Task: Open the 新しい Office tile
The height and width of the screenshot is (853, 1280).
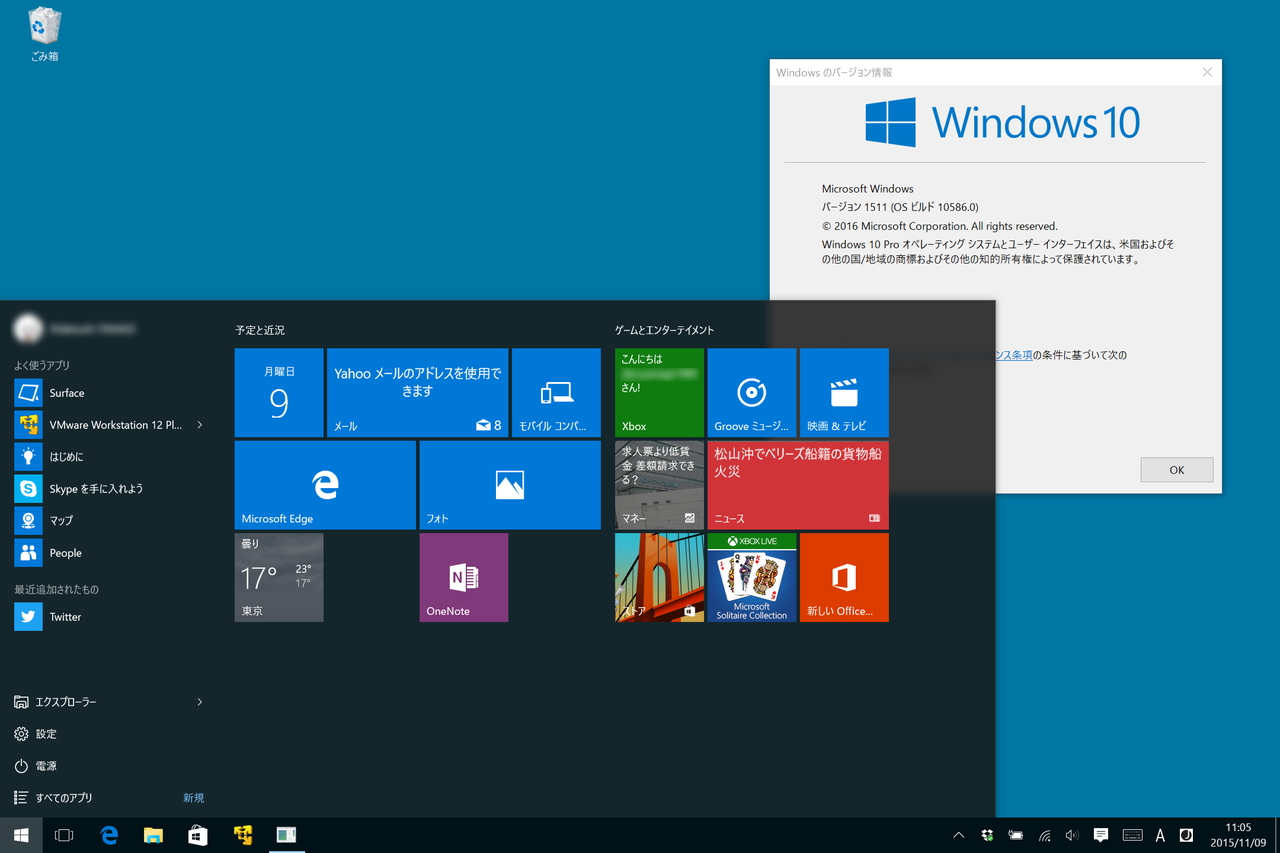Action: [843, 577]
